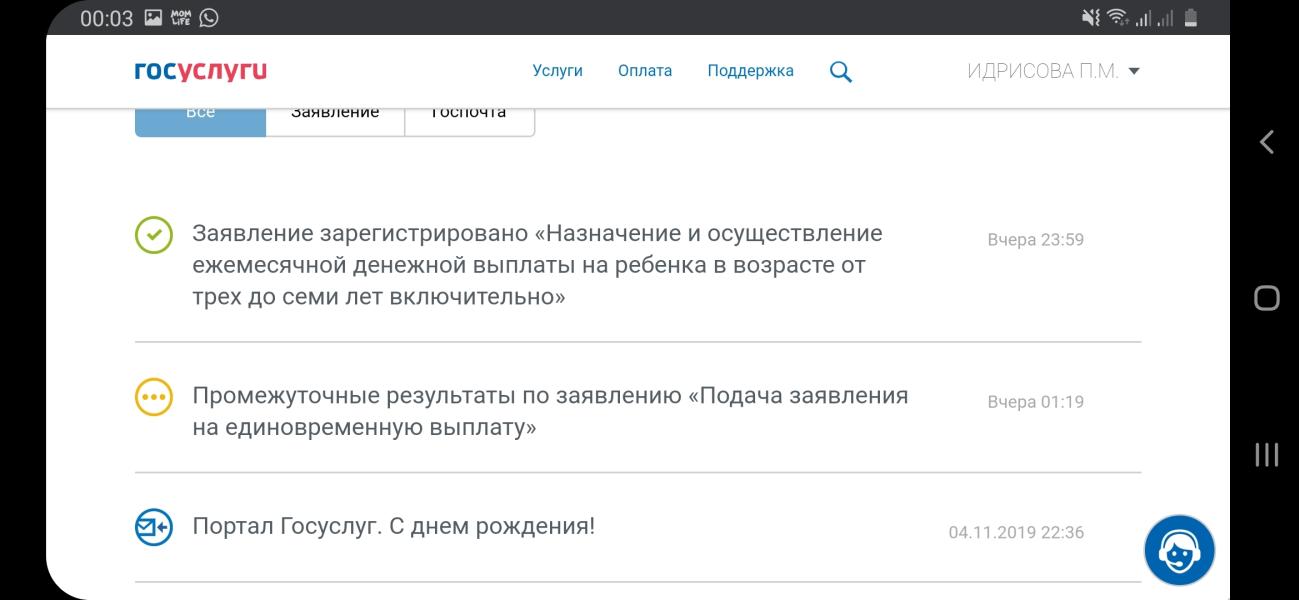Click the yellow pending dots status icon
This screenshot has width=1299, height=600.
(154, 397)
